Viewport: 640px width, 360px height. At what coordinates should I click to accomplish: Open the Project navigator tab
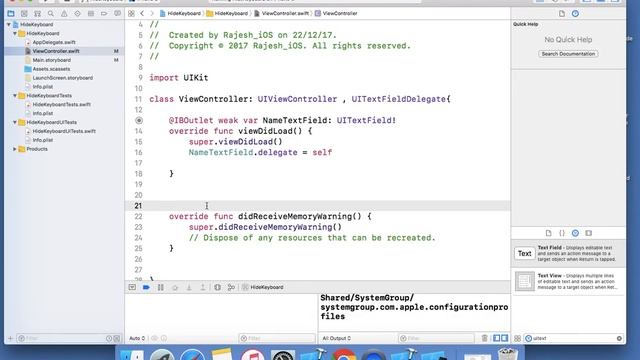pos(11,13)
